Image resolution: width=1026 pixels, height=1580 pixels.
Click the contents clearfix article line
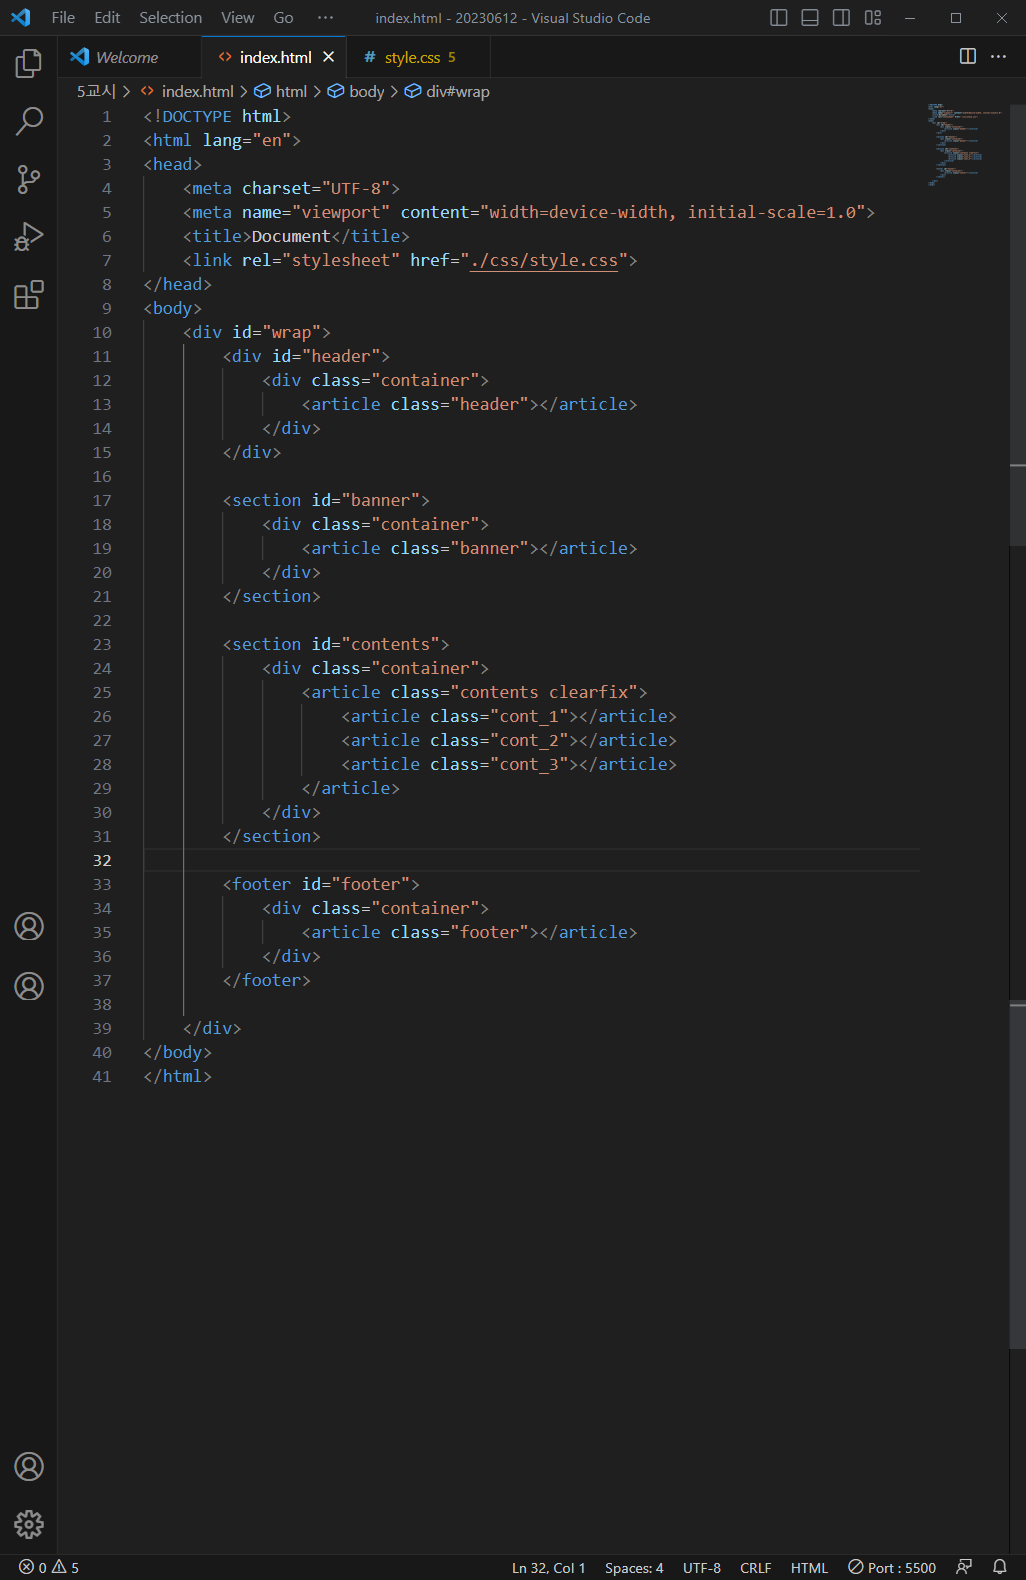click(474, 692)
